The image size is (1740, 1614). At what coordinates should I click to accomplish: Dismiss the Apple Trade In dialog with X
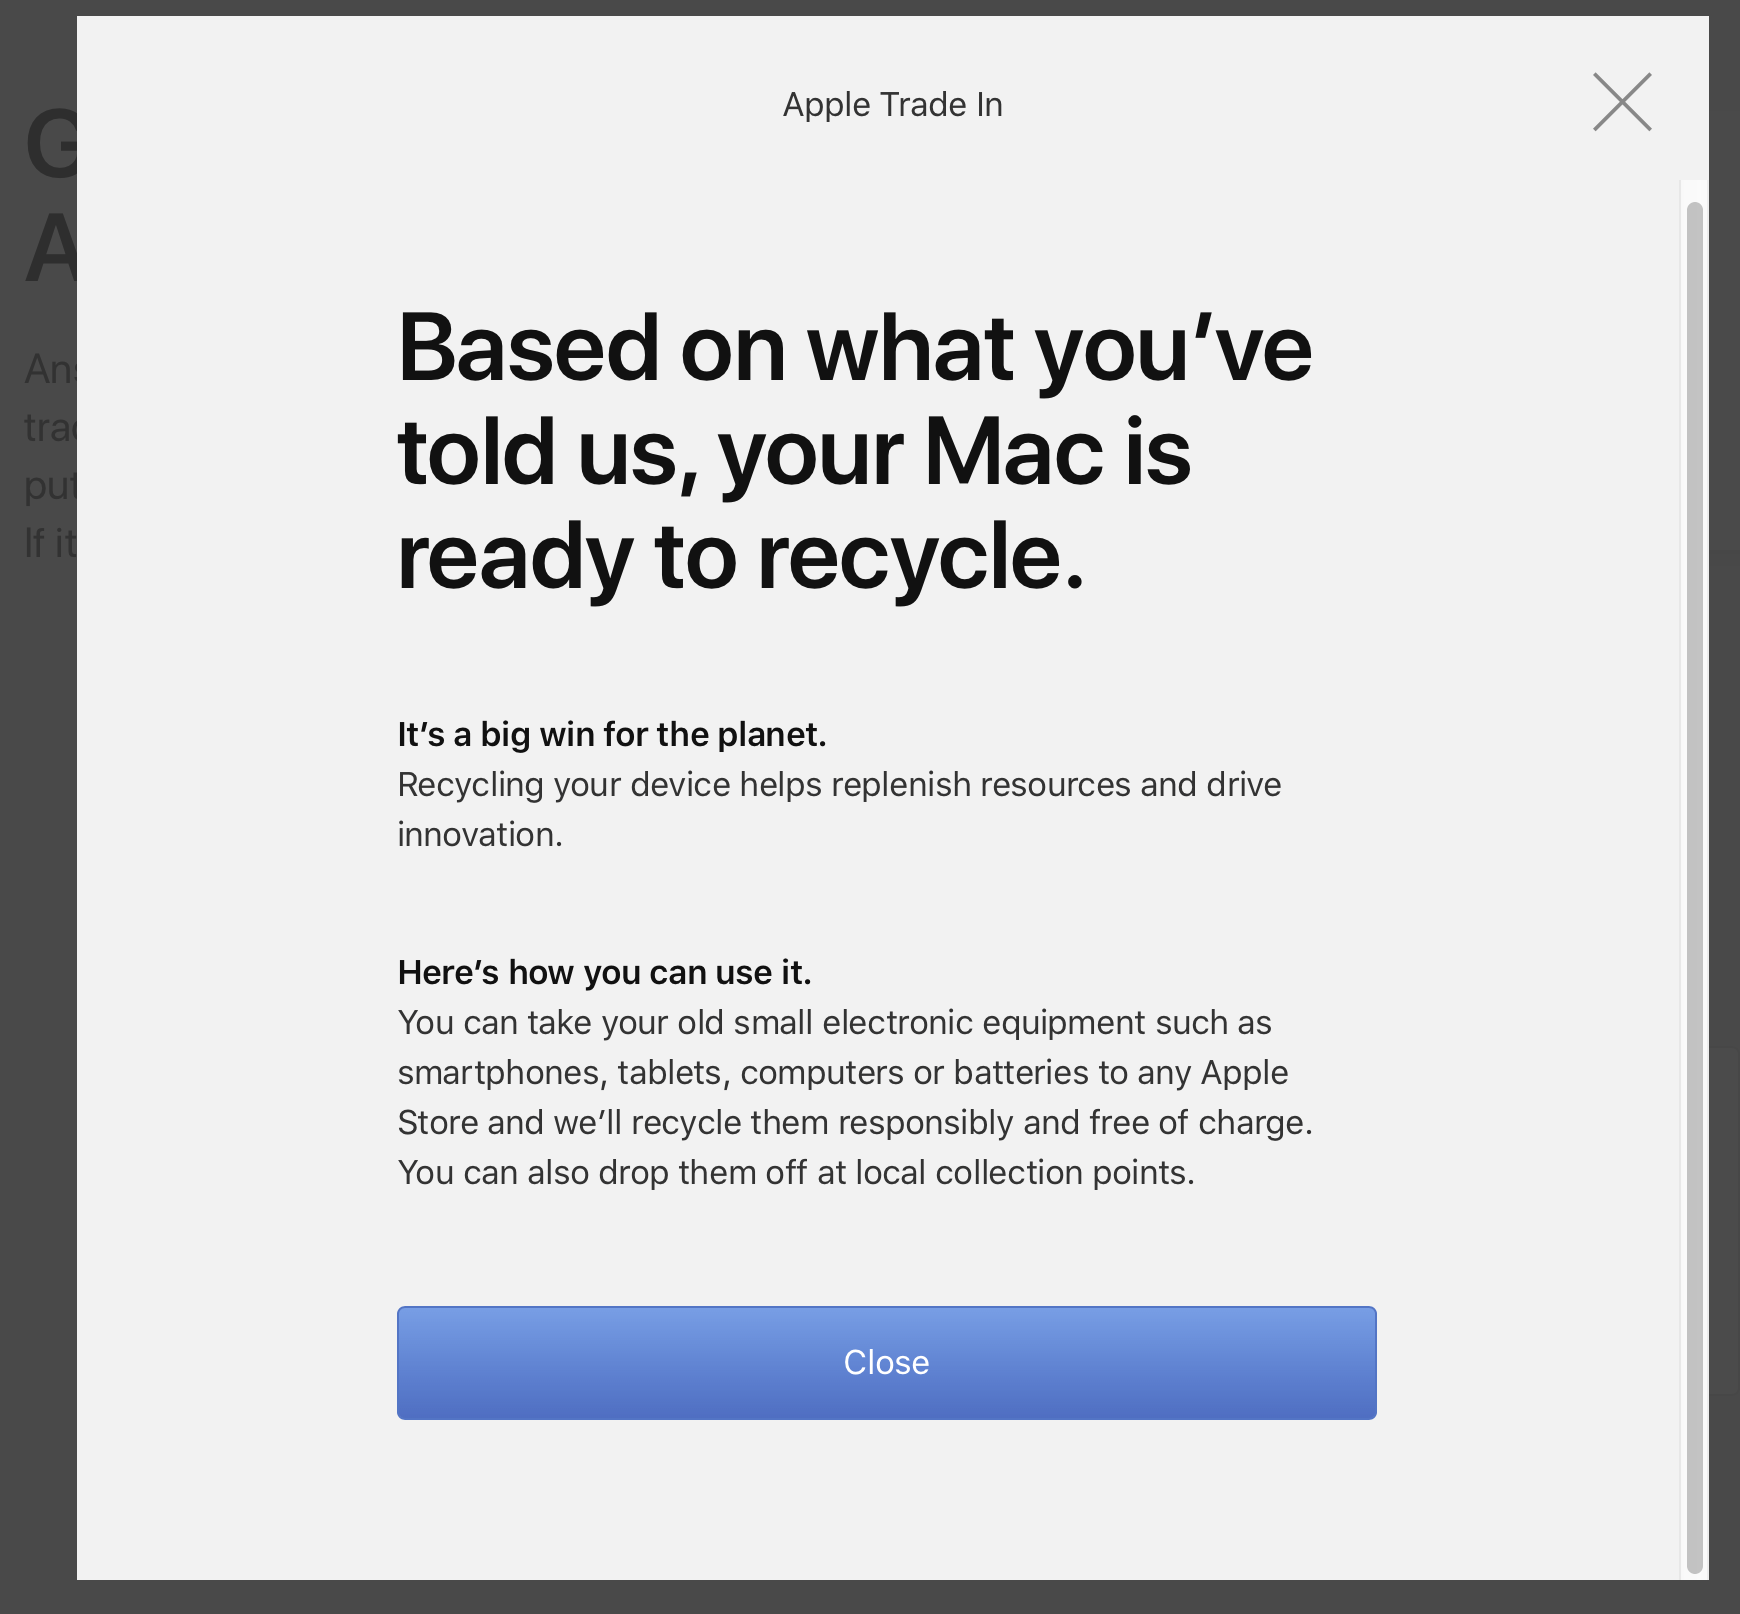1622,102
